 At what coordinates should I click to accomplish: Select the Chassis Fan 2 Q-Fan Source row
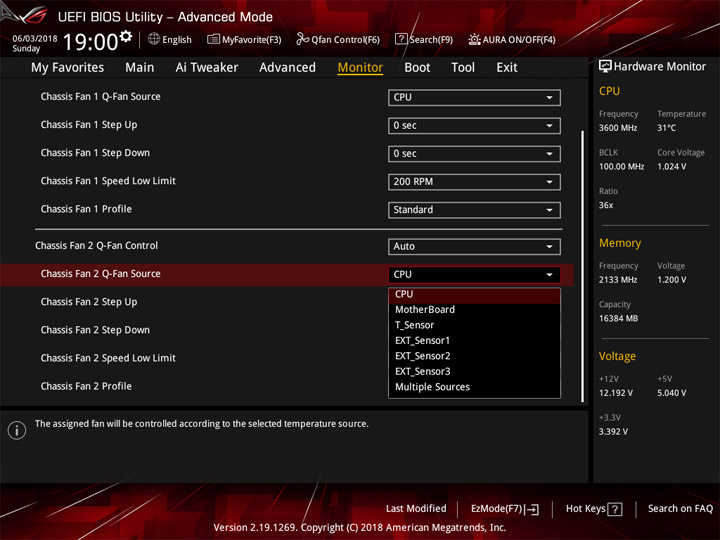287,275
